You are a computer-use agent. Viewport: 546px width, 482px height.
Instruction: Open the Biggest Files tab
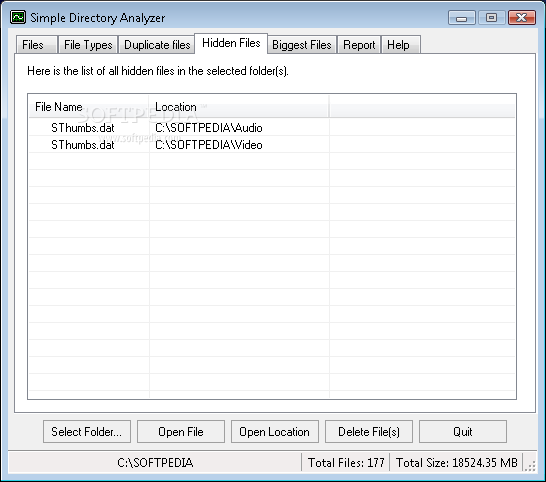302,45
